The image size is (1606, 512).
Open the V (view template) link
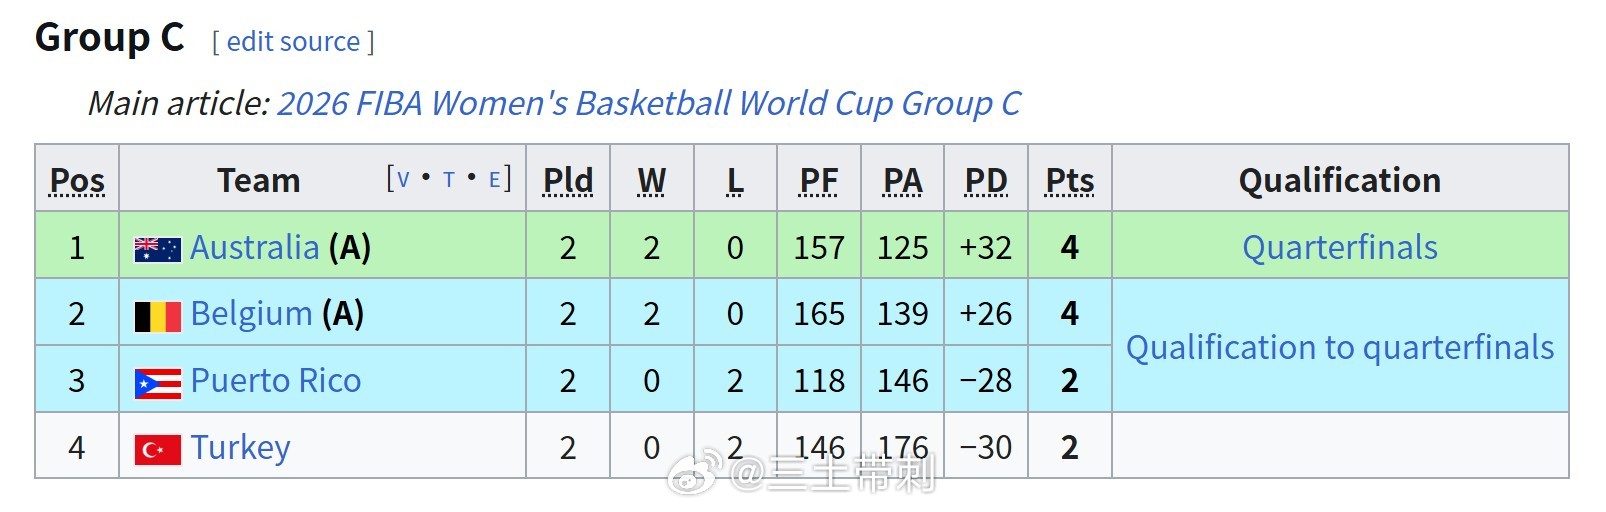pos(403,180)
